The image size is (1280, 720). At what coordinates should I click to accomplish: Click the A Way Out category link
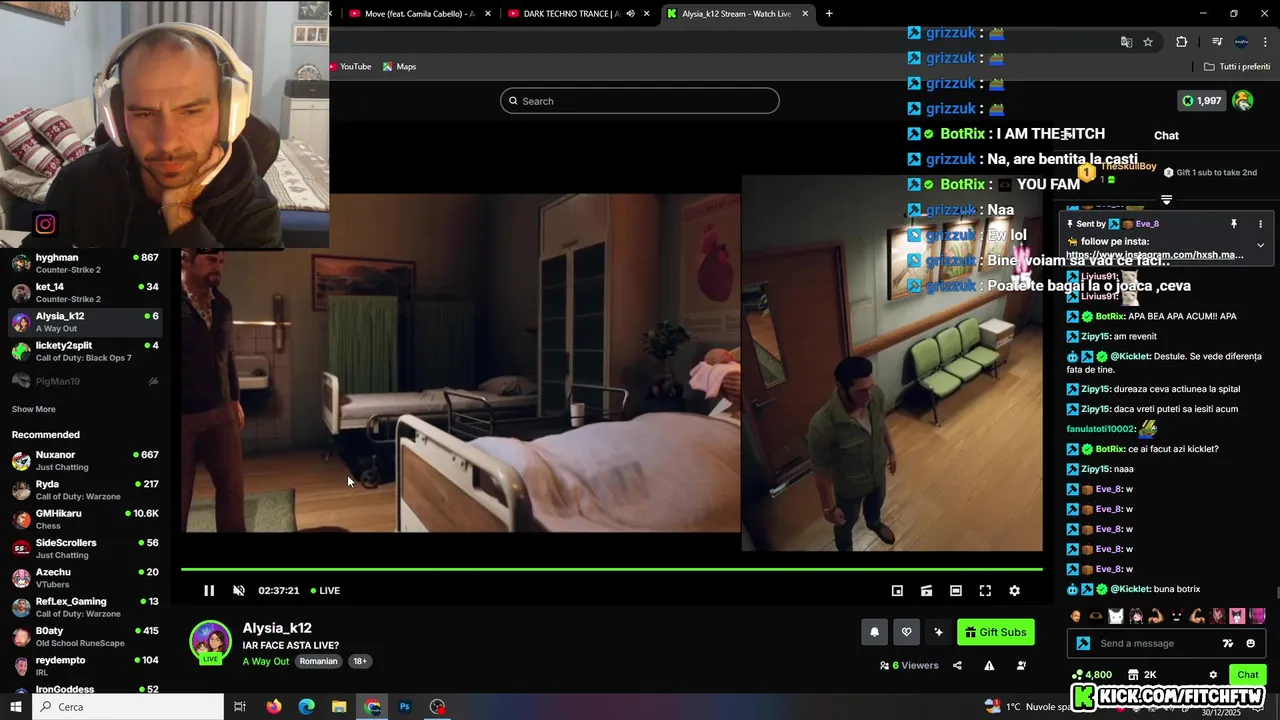pos(266,661)
